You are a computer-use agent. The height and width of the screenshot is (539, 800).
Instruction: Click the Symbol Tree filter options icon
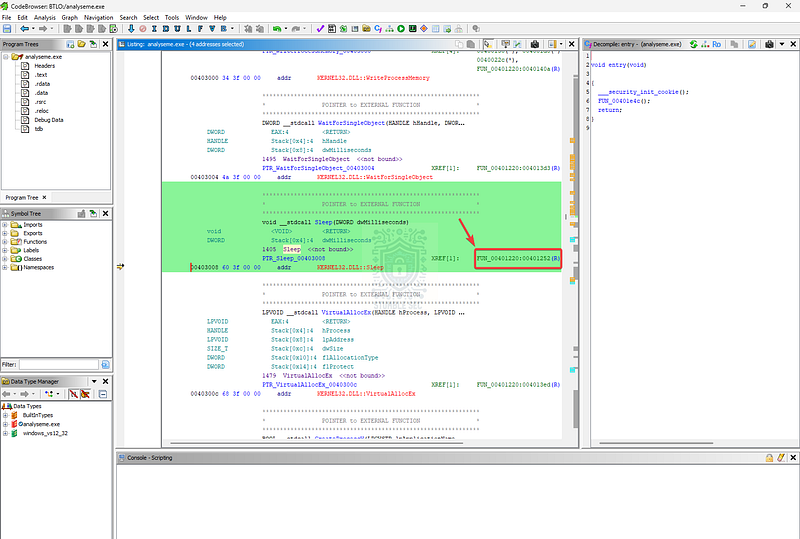[106, 364]
